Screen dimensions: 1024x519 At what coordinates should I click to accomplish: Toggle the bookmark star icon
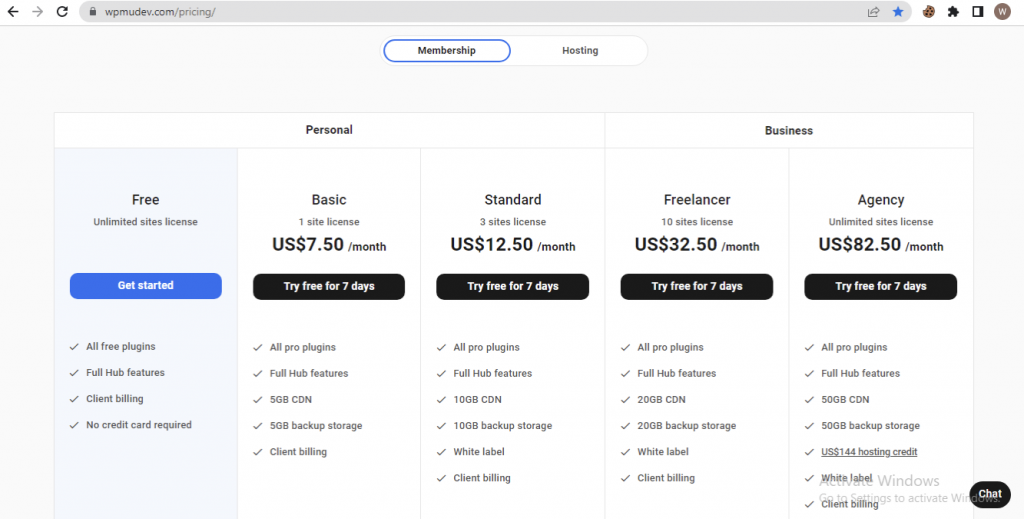coord(898,12)
